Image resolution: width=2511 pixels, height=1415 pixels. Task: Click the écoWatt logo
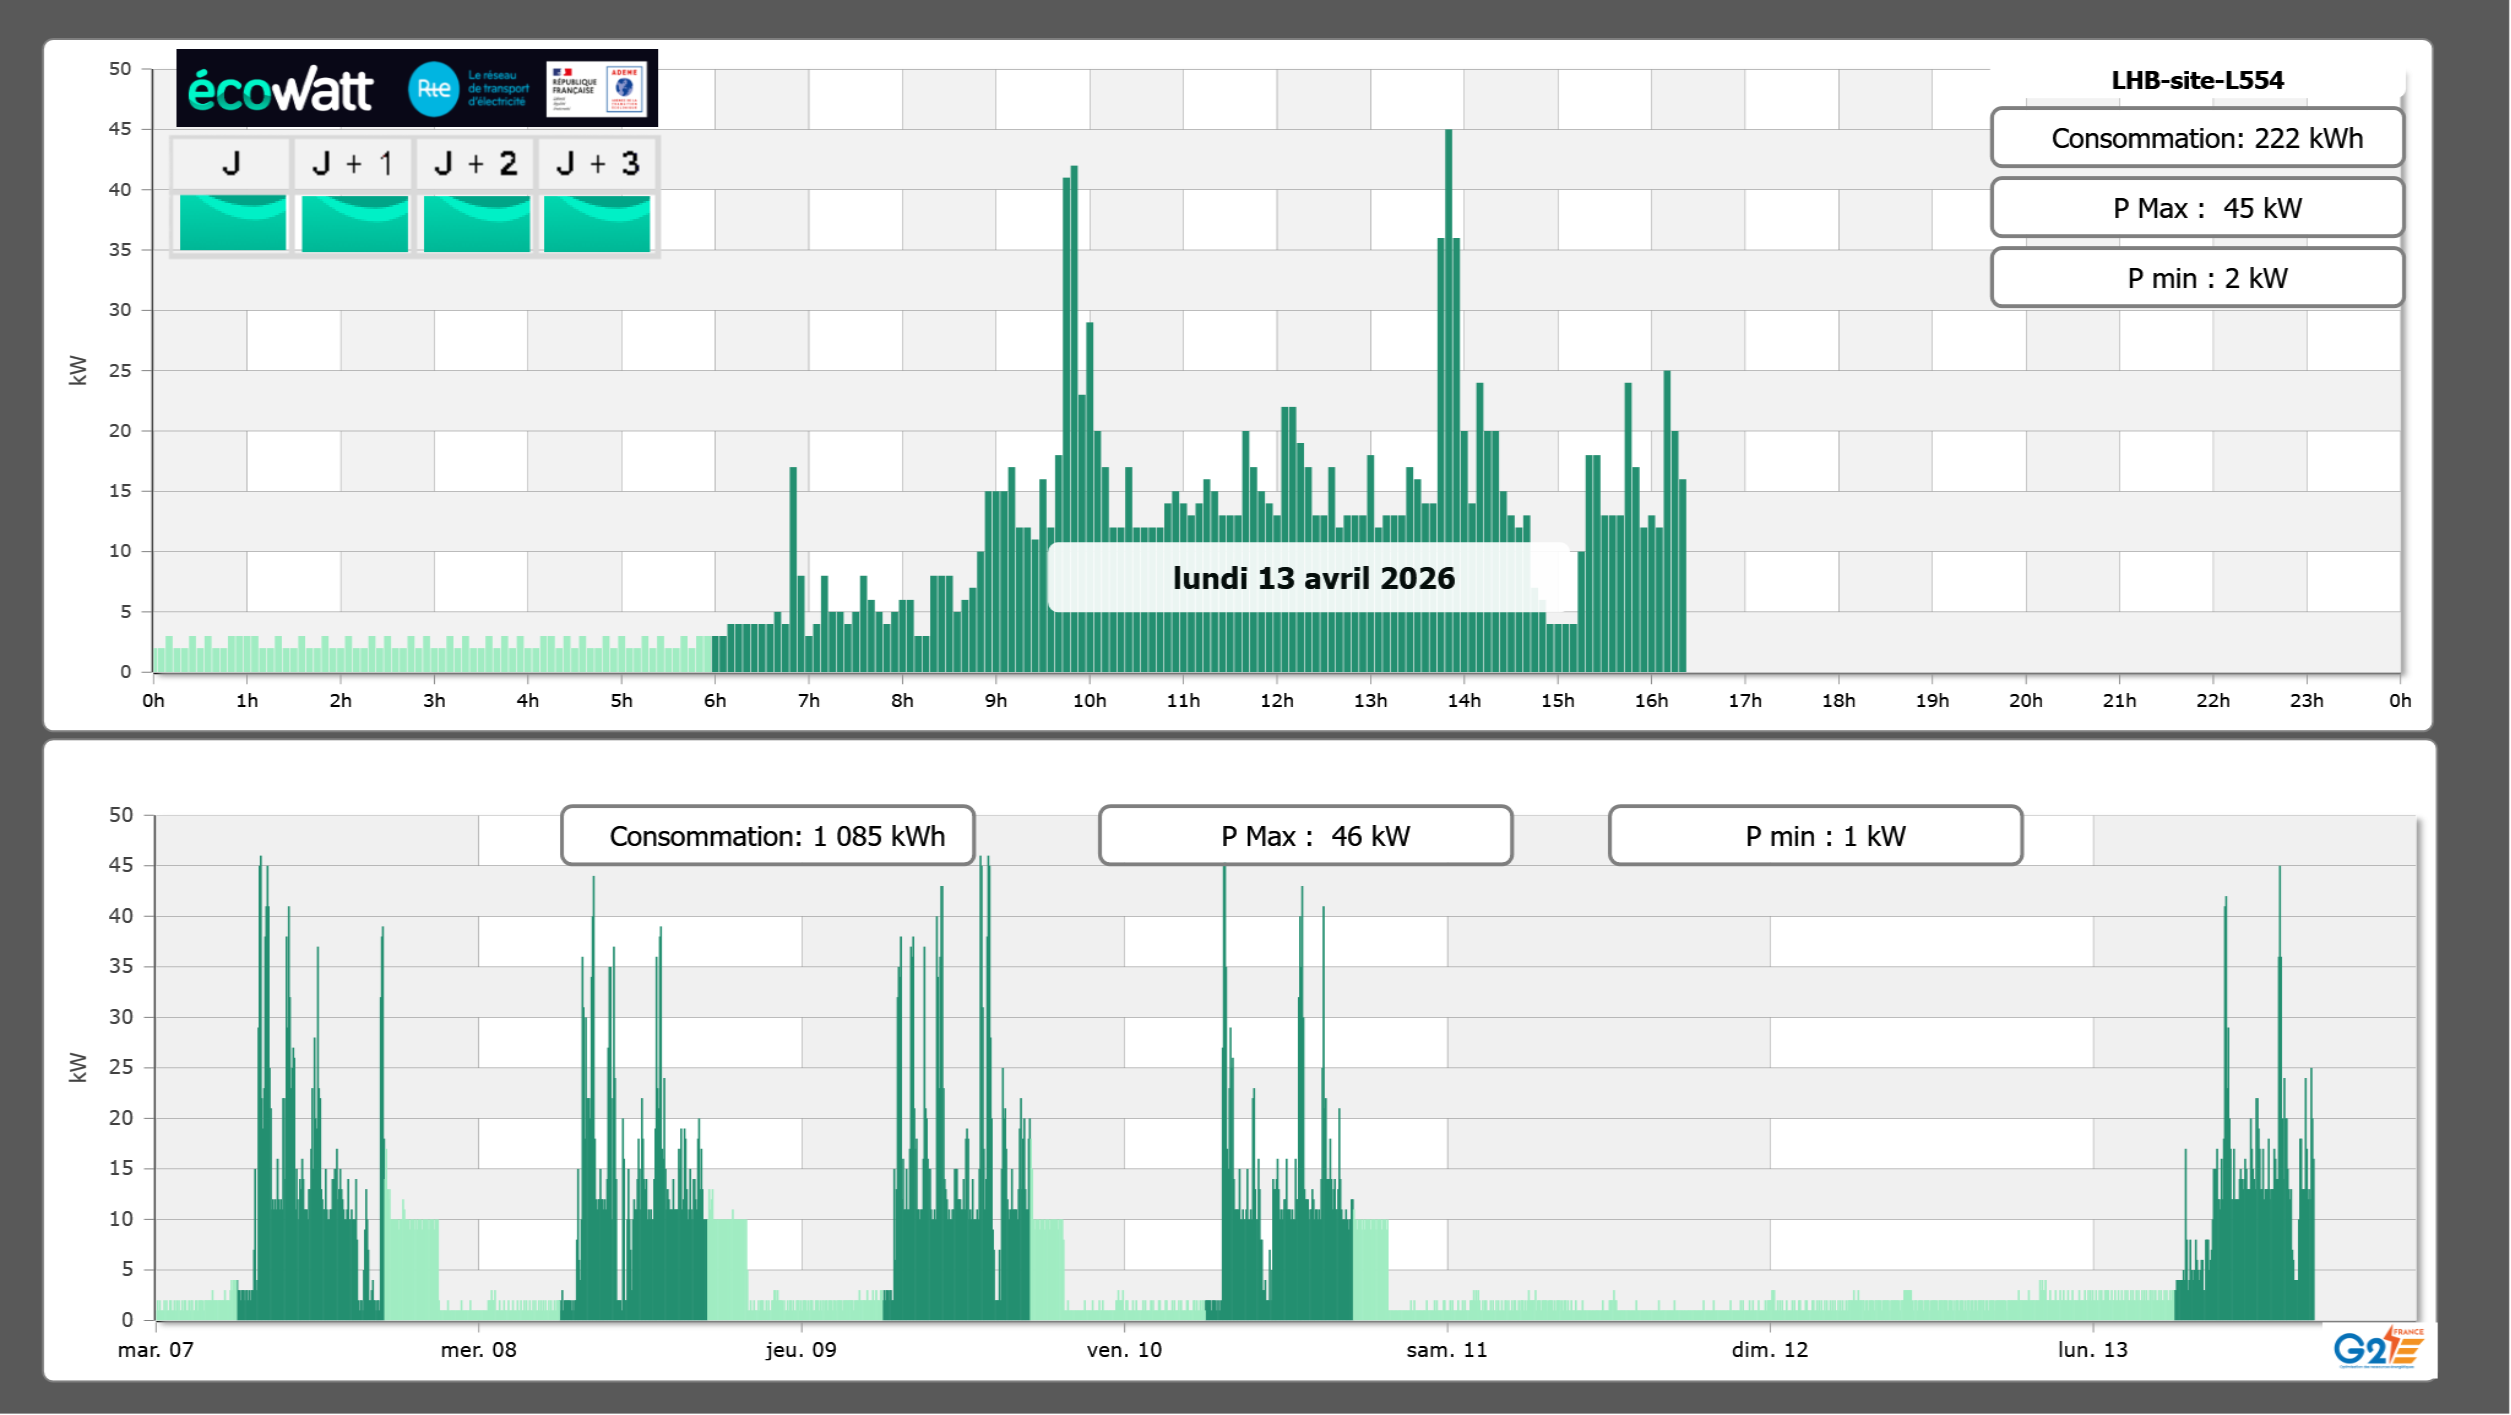click(281, 90)
